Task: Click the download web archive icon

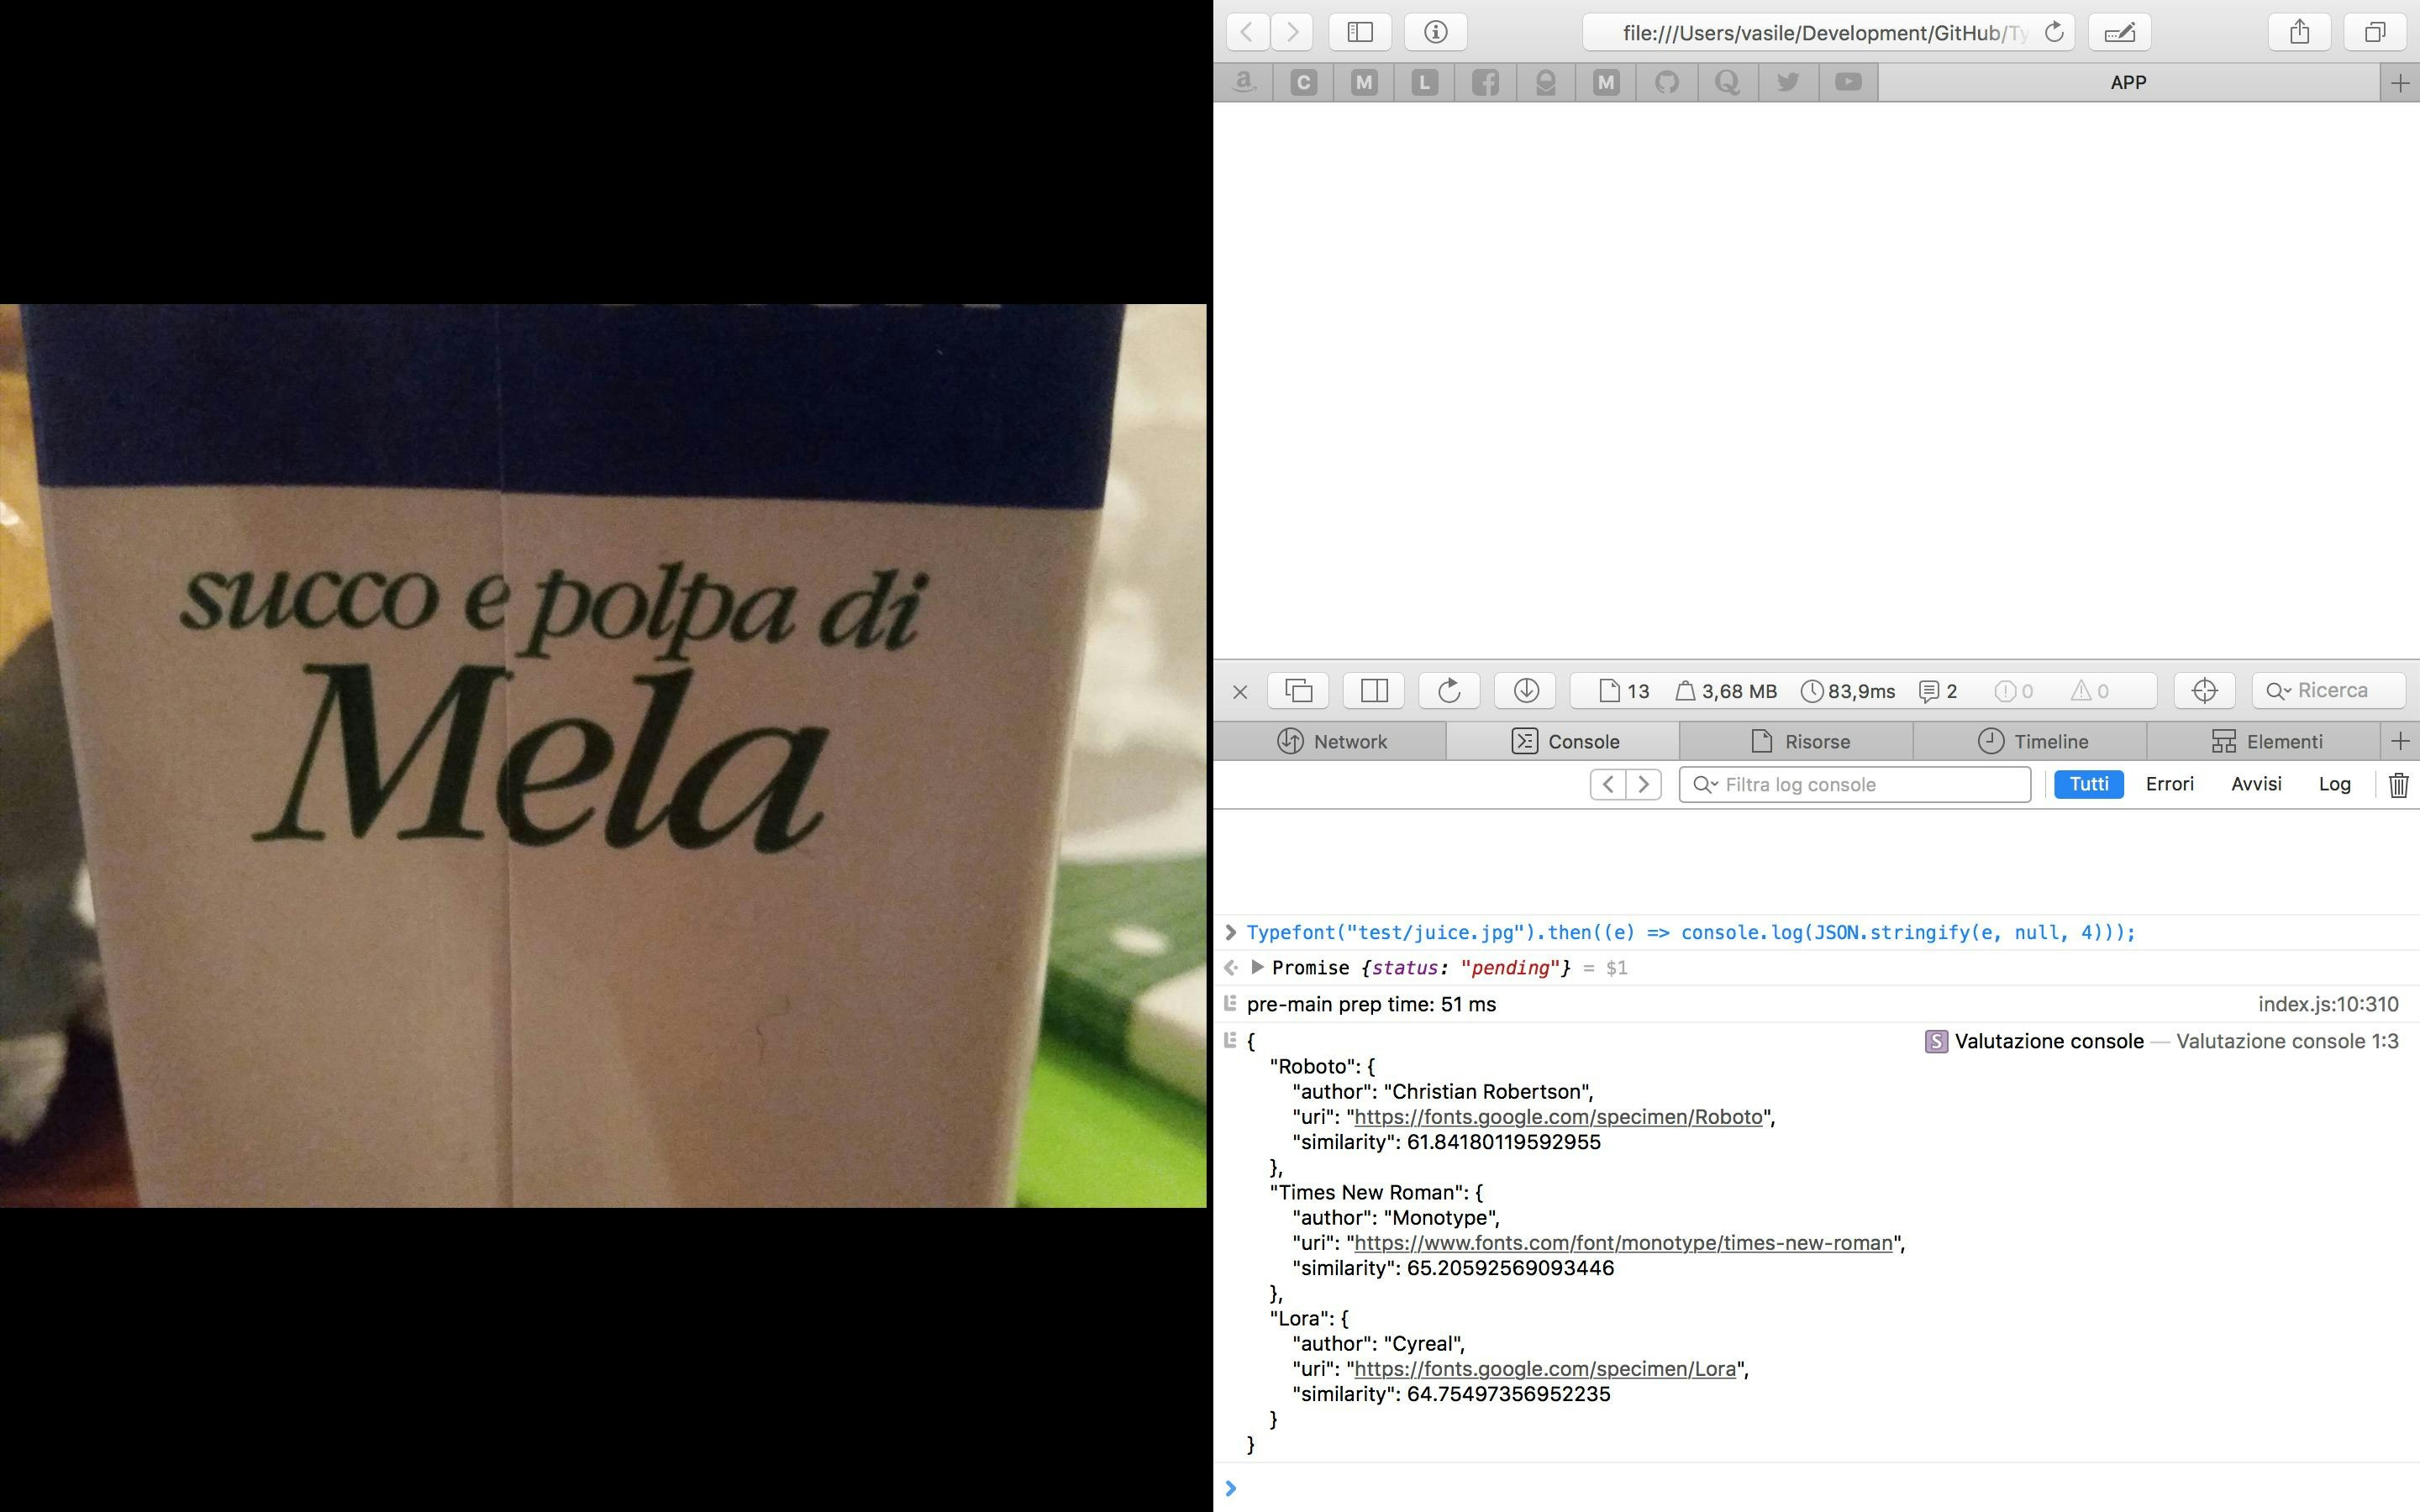Action: 1525,691
